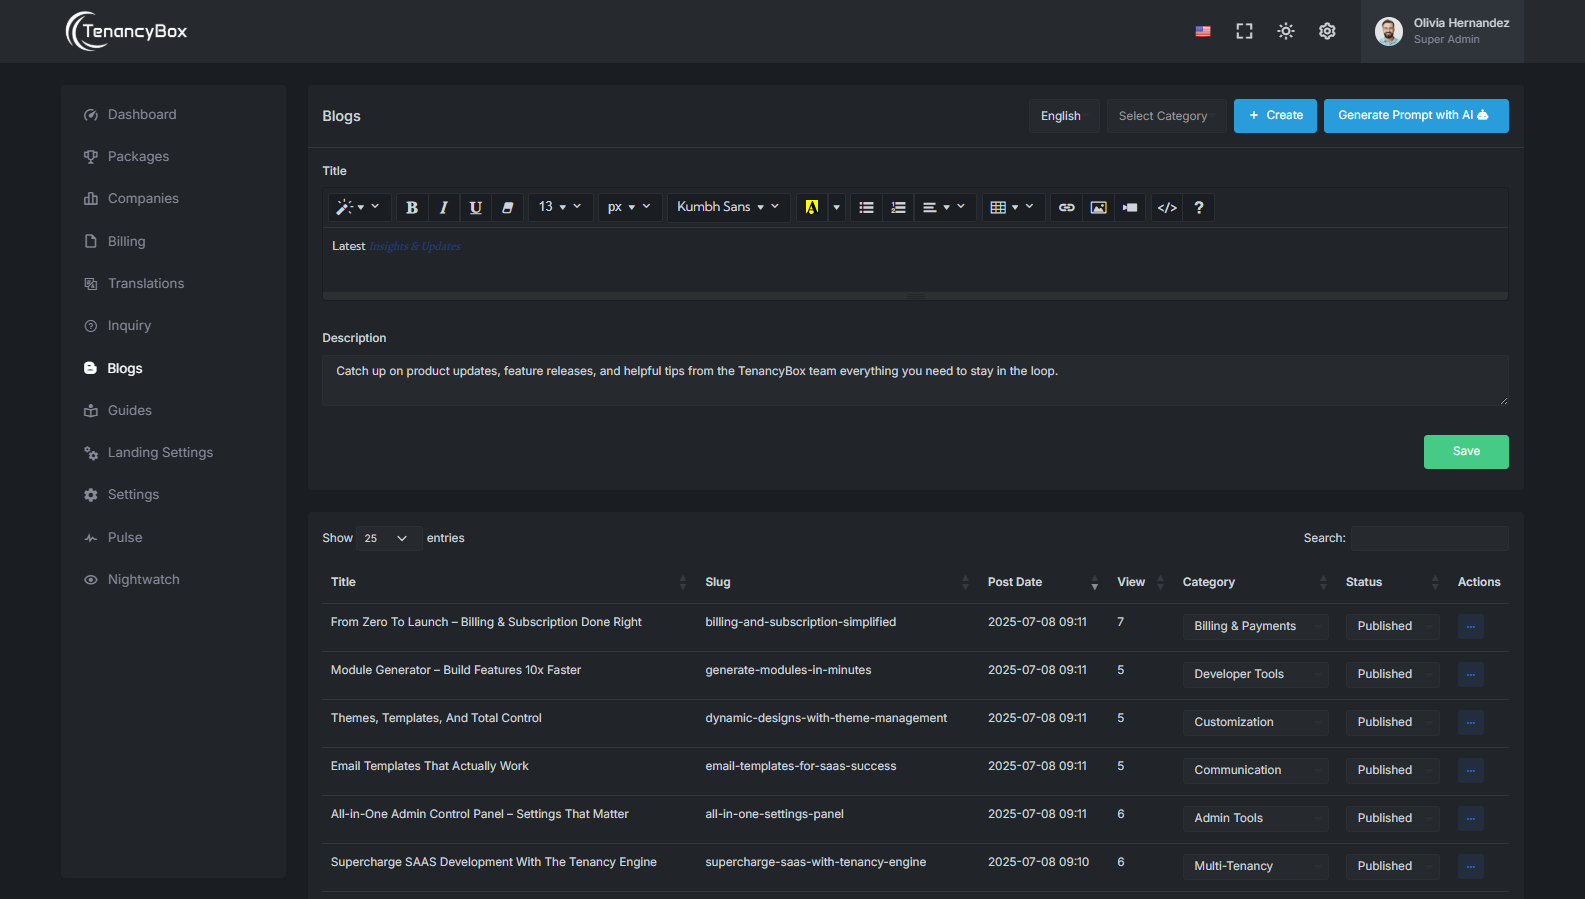1585x899 pixels.
Task: Click the green Save button
Action: click(x=1466, y=452)
